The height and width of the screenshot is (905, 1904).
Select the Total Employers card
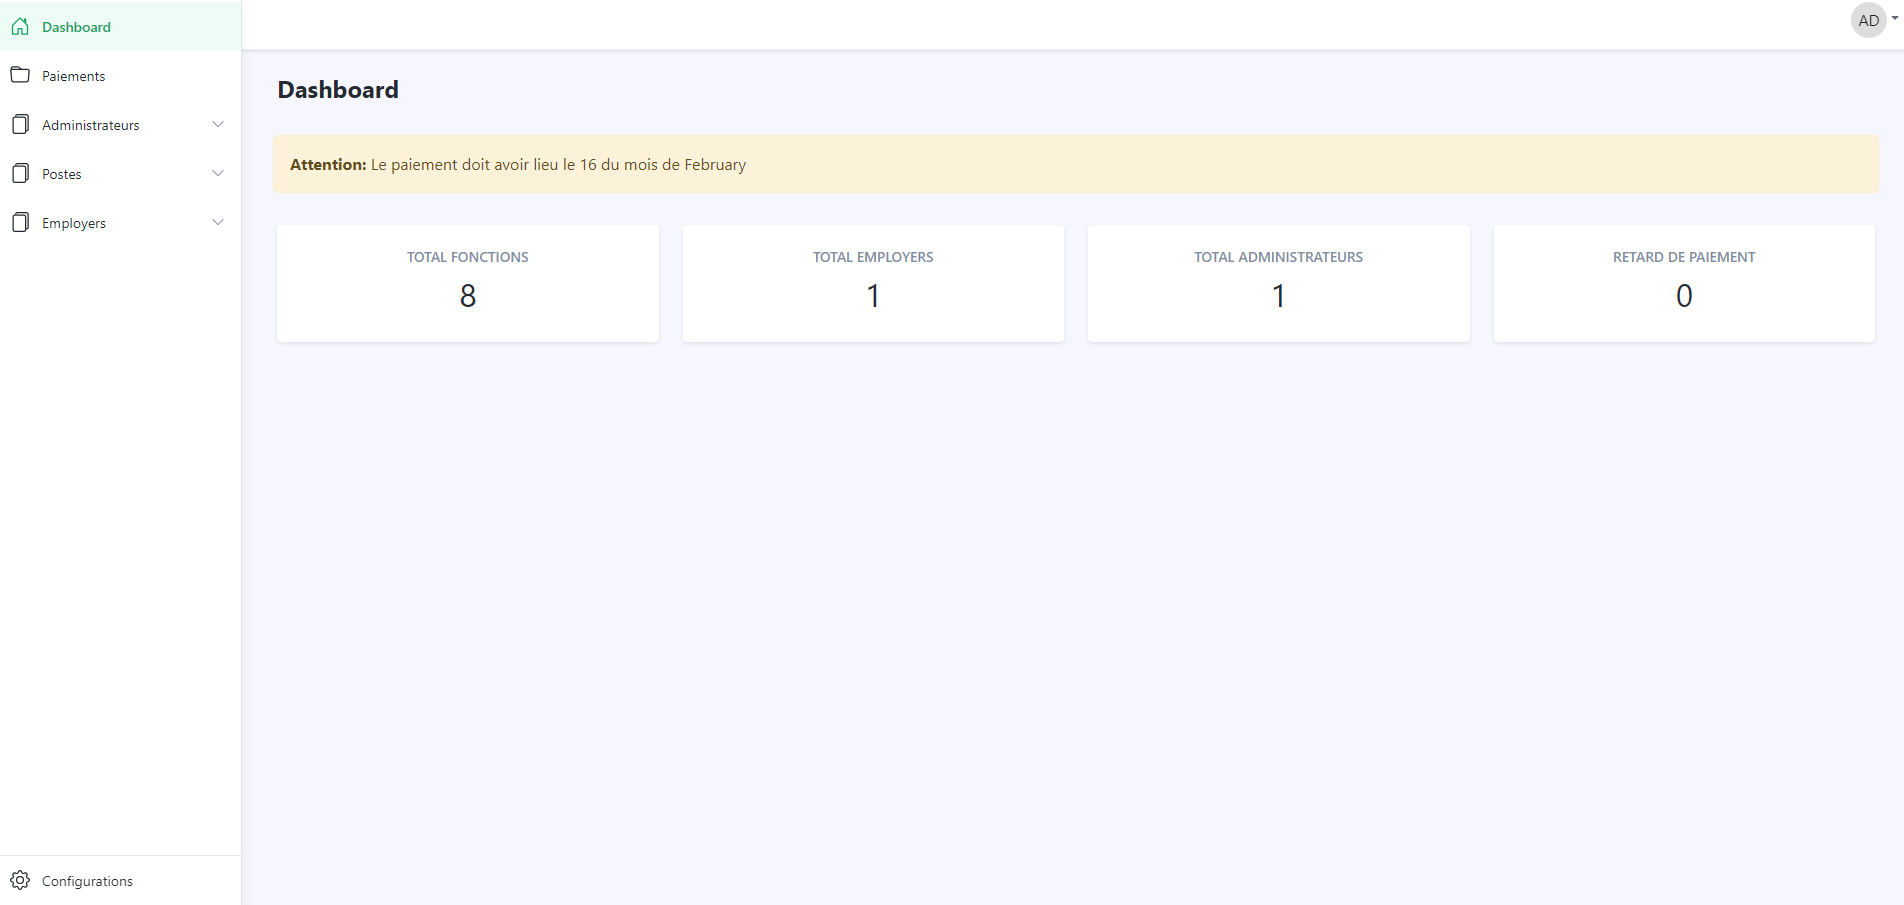point(873,283)
